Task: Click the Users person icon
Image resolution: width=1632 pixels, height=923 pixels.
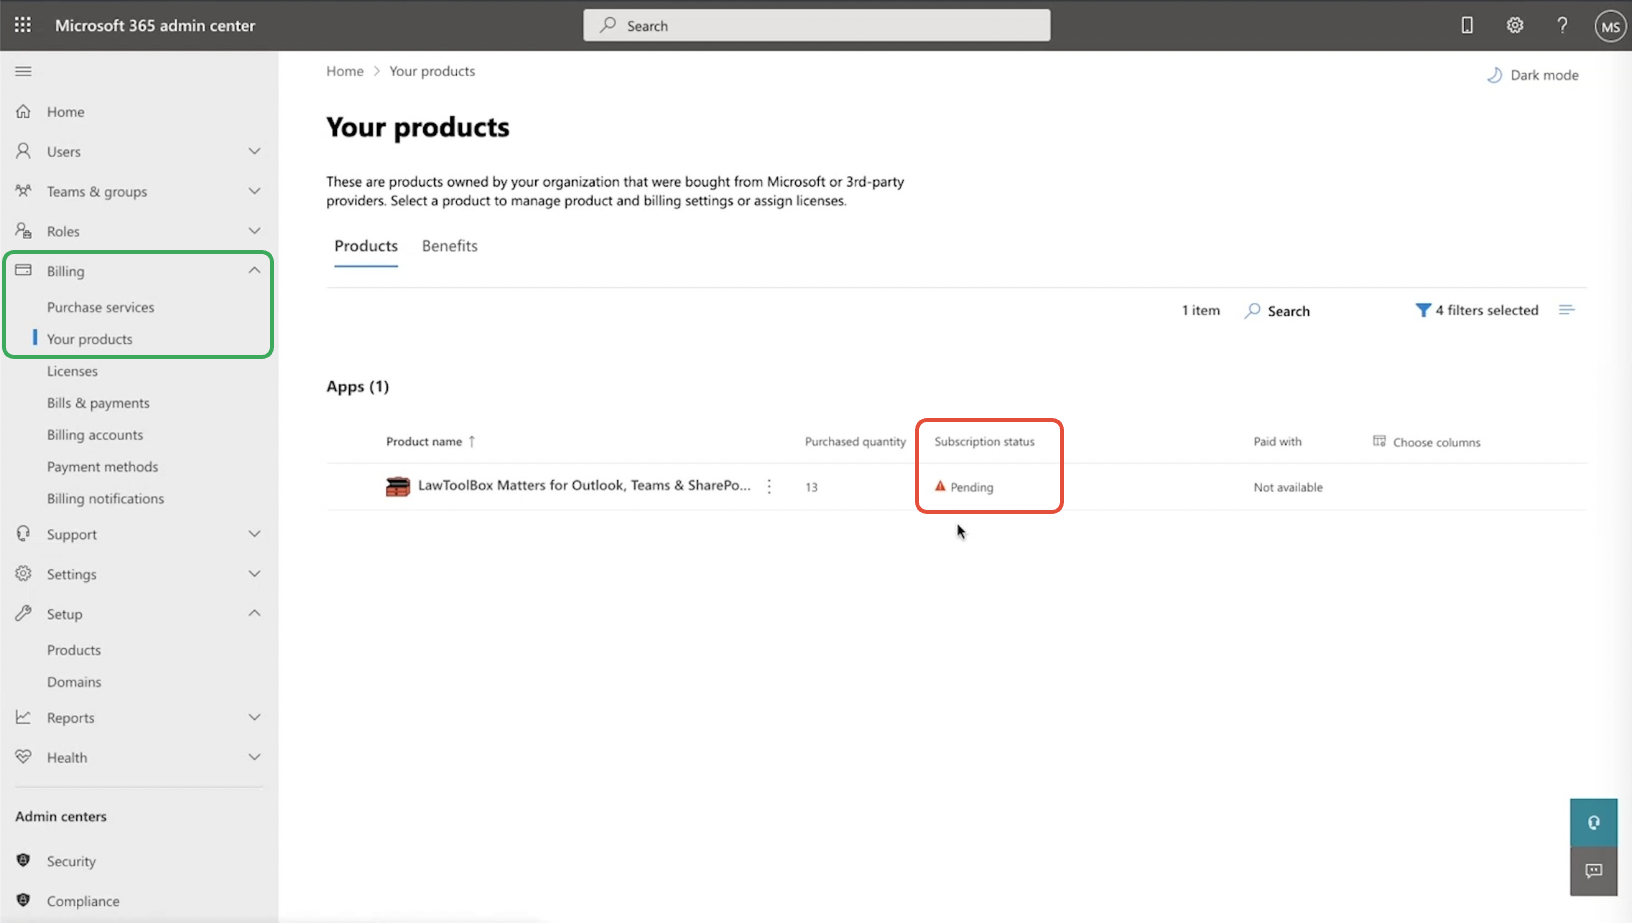Action: 23,151
